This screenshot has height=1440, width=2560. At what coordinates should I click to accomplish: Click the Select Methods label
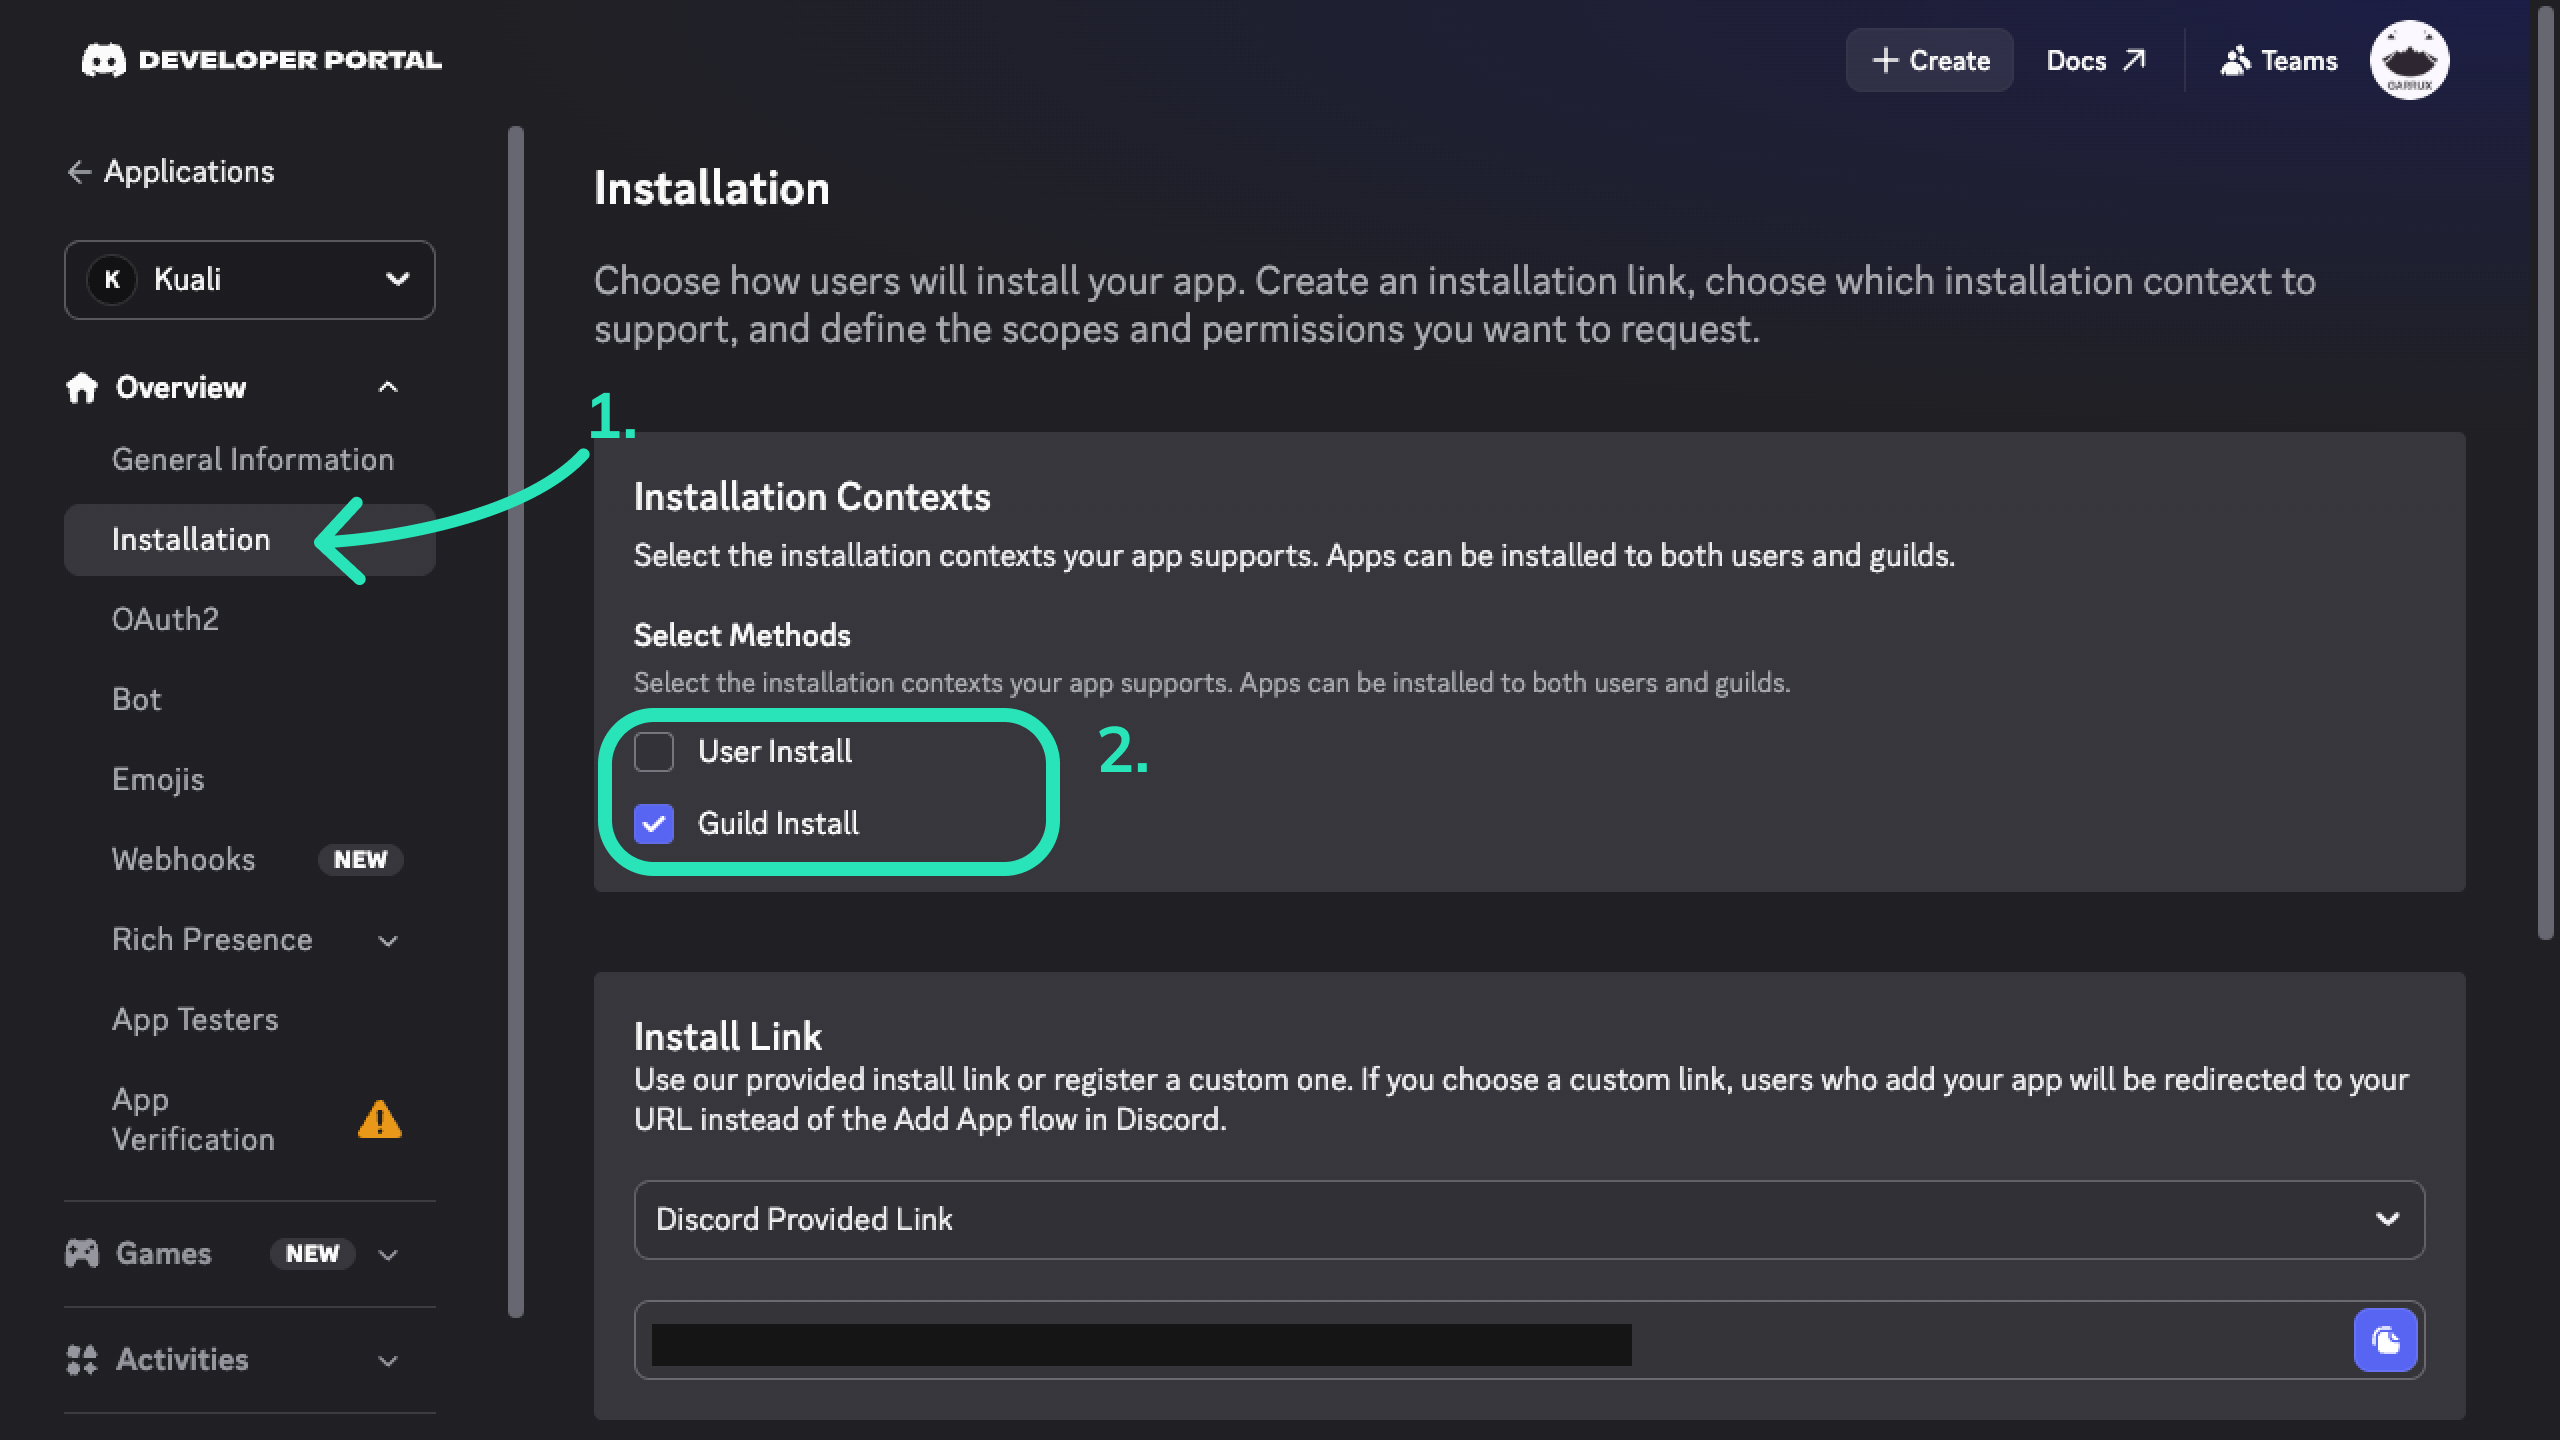coord(742,635)
